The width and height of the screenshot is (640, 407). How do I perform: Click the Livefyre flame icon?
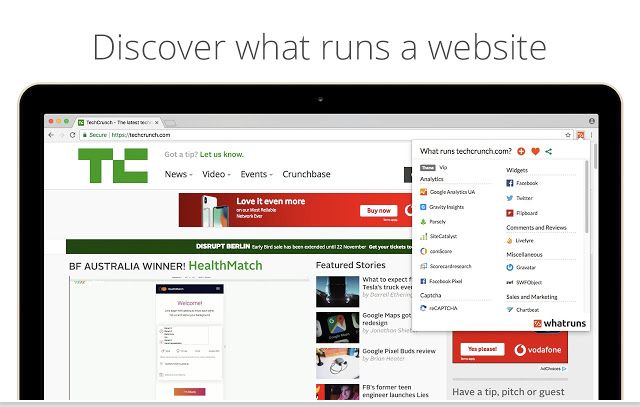click(510, 241)
